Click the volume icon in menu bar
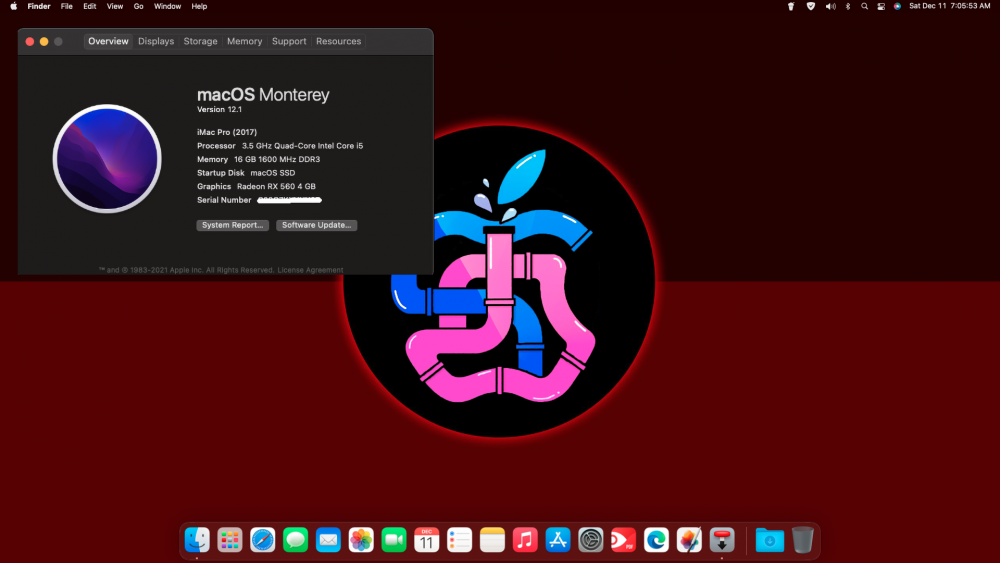This screenshot has height=563, width=1000. [830, 6]
